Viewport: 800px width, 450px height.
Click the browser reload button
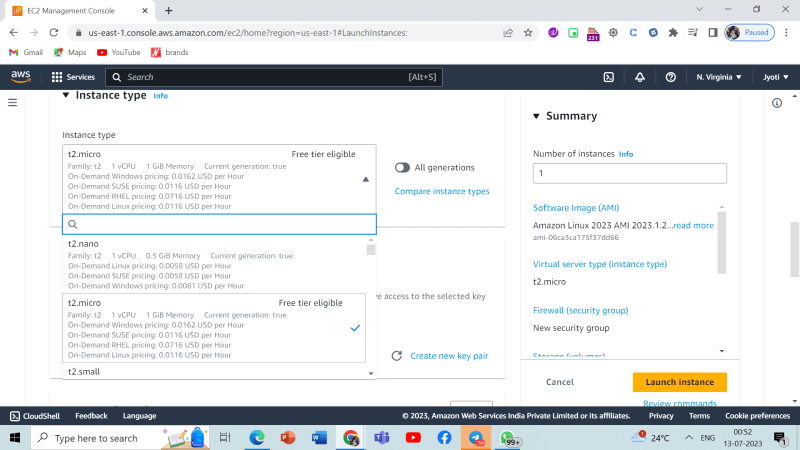pos(54,33)
